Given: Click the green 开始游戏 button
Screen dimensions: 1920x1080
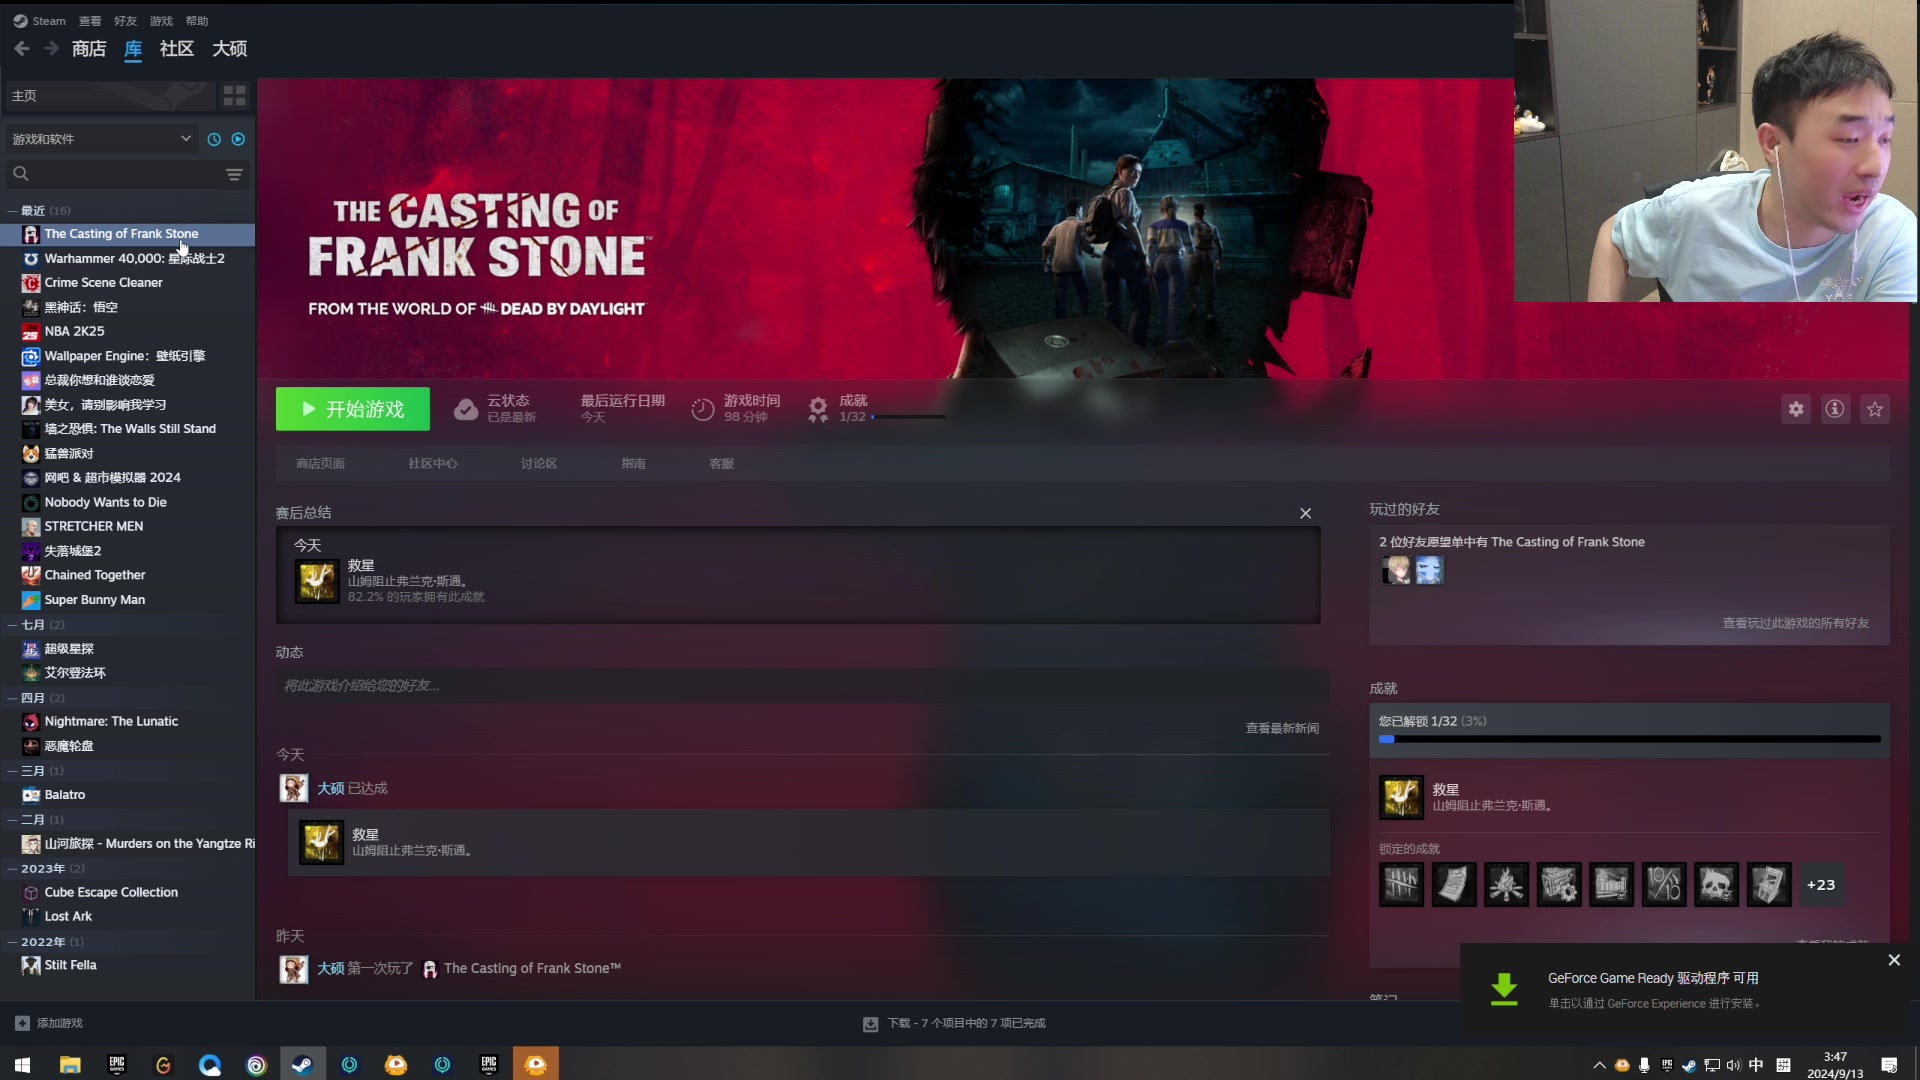Looking at the screenshot, I should (x=353, y=409).
